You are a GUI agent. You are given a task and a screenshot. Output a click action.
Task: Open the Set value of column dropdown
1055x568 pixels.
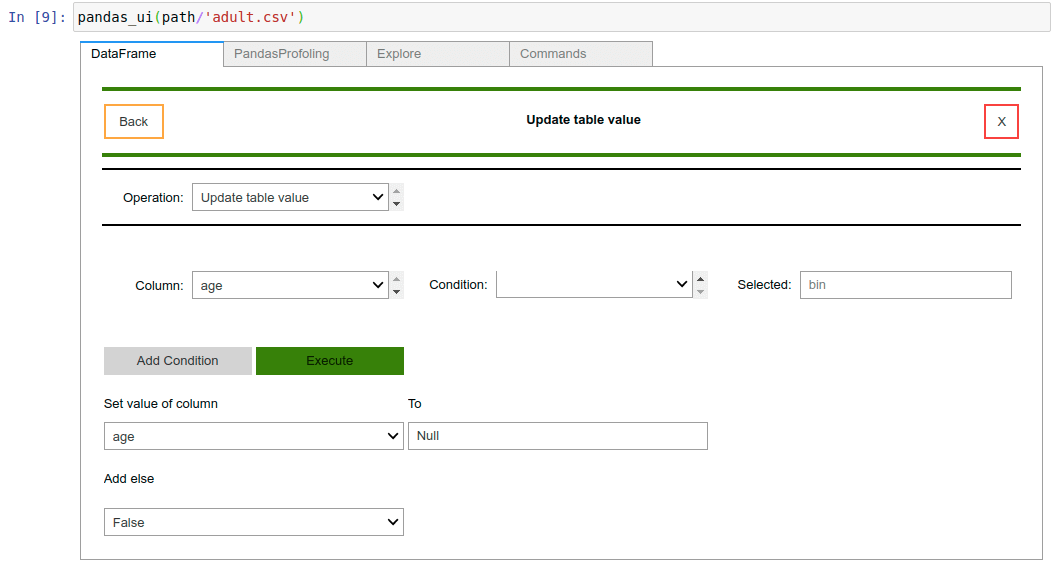pyautogui.click(x=254, y=436)
